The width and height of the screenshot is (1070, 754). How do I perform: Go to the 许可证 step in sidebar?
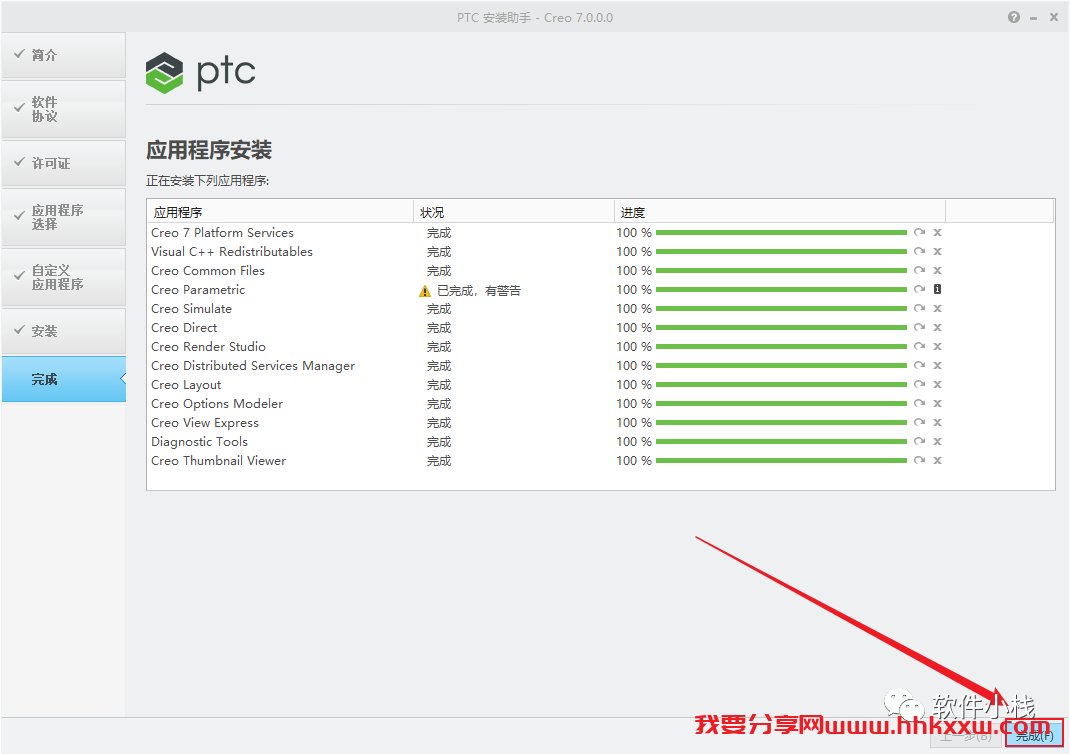point(63,163)
